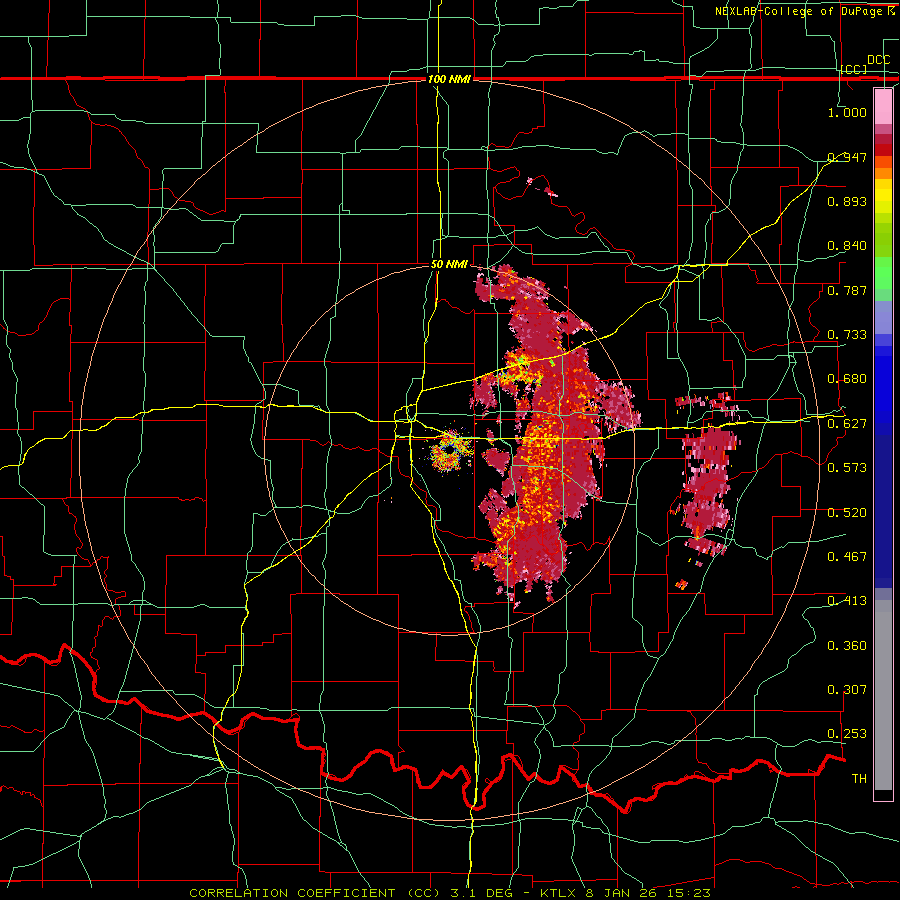Click the ring-shaped clutter echo near radar site

coord(449,451)
